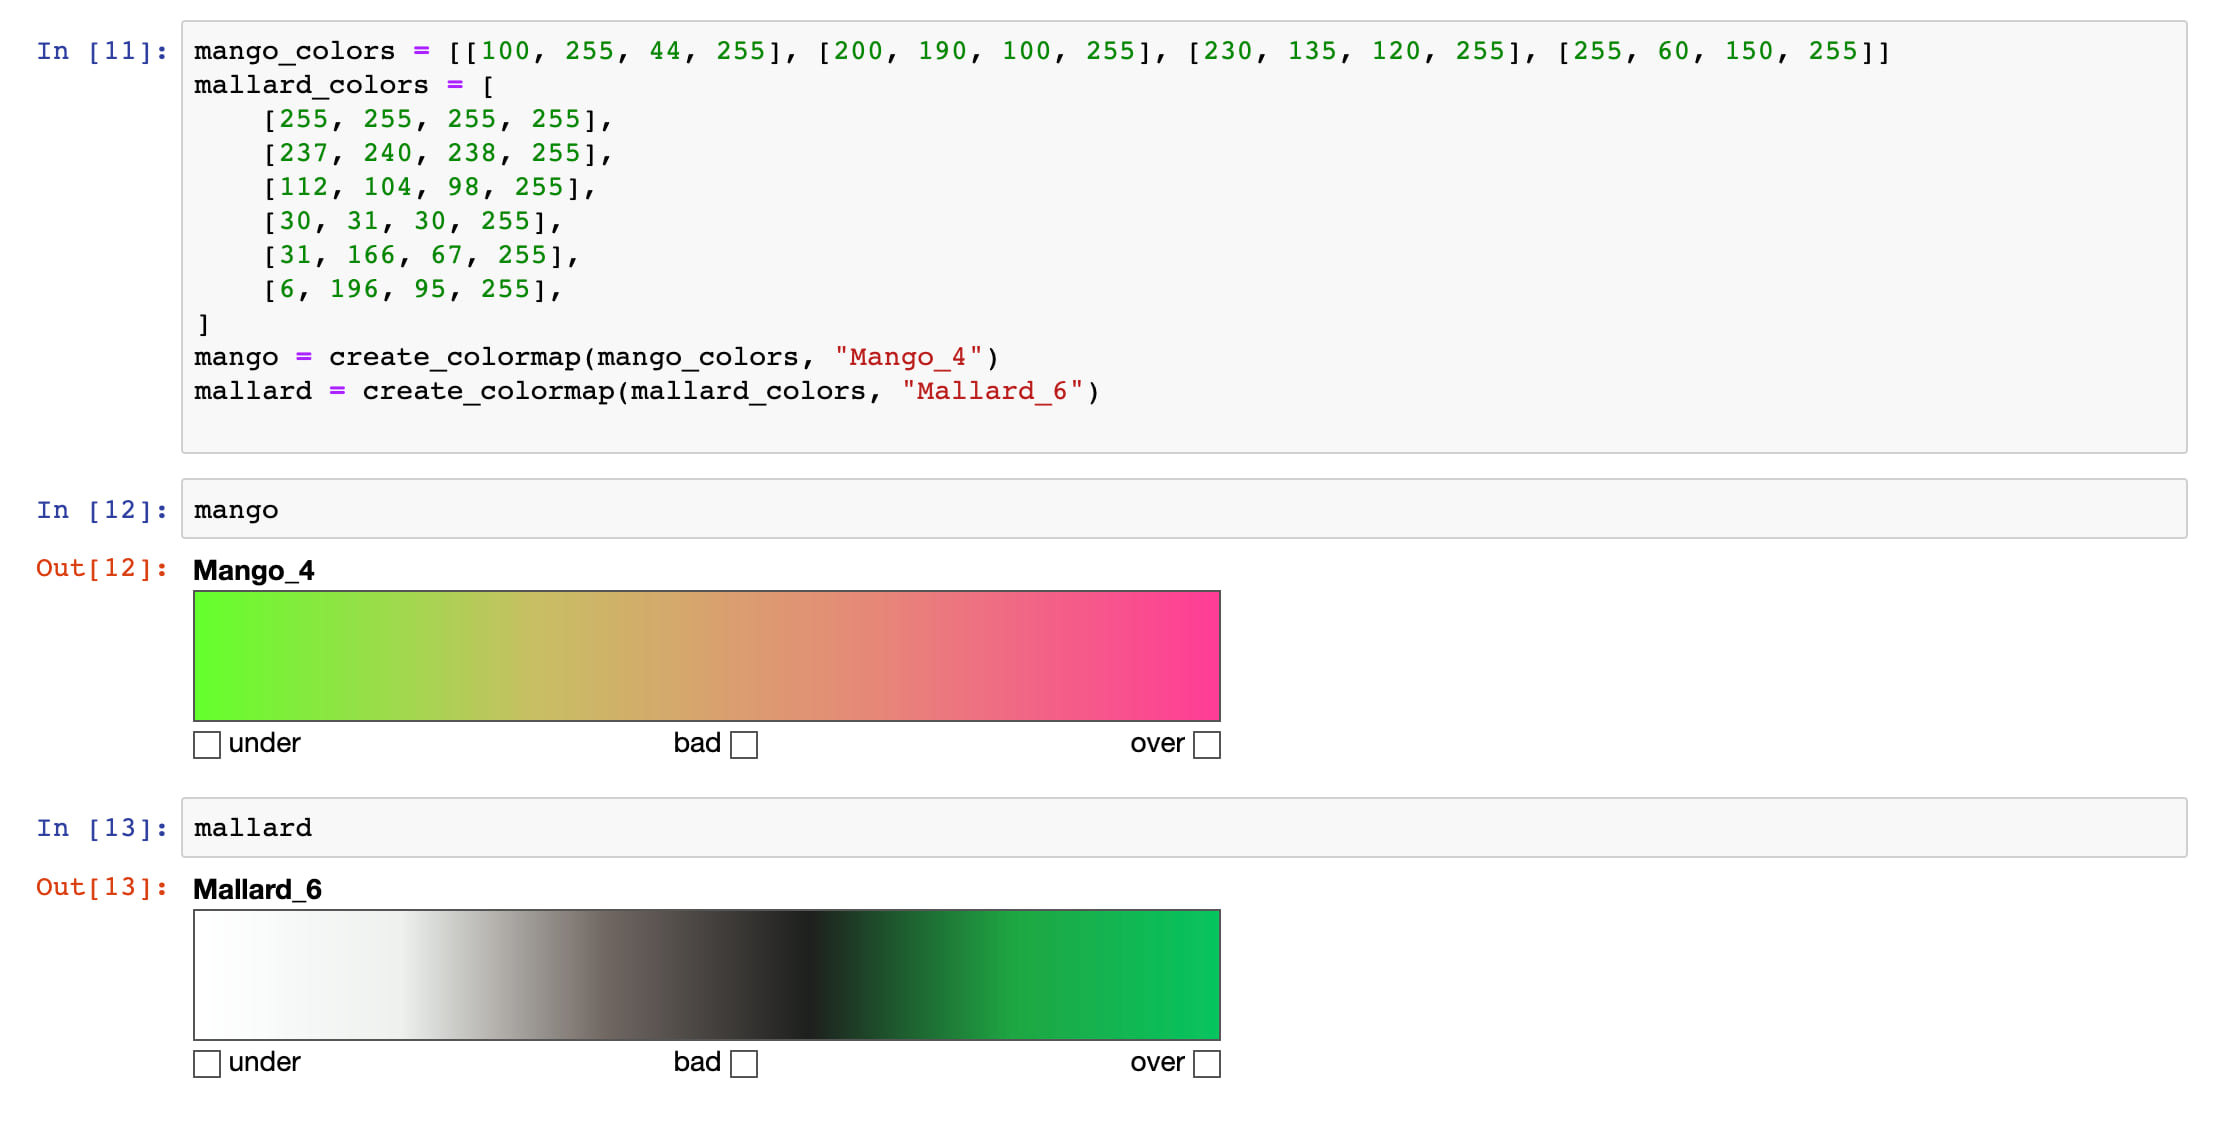Click the Out[12] output prompt
The height and width of the screenshot is (1122, 2220).
102,568
